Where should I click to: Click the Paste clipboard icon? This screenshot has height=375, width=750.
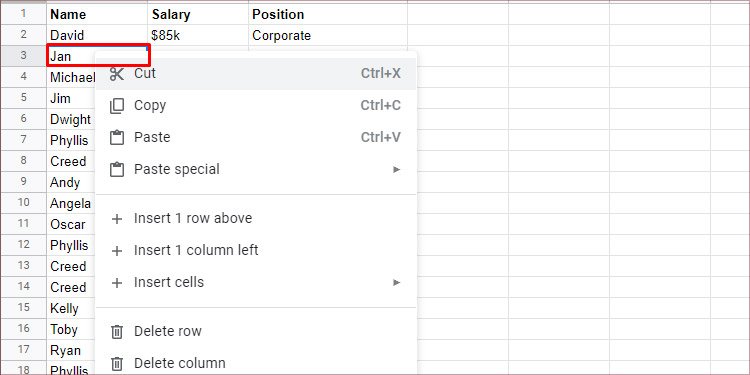click(117, 138)
